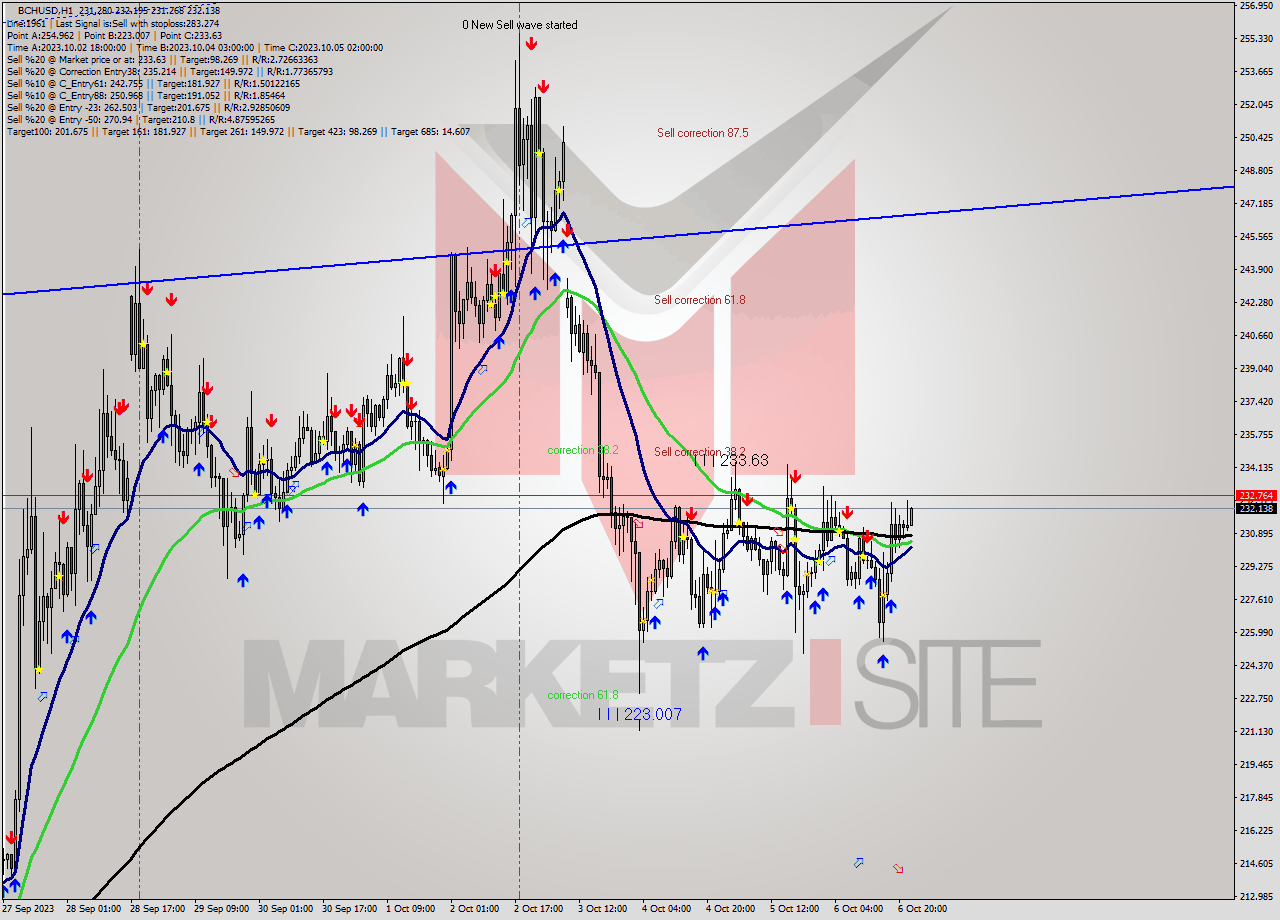Viewport: 1280px width, 920px height.
Task: Click the 230.895 price axis value
Action: [1256, 534]
